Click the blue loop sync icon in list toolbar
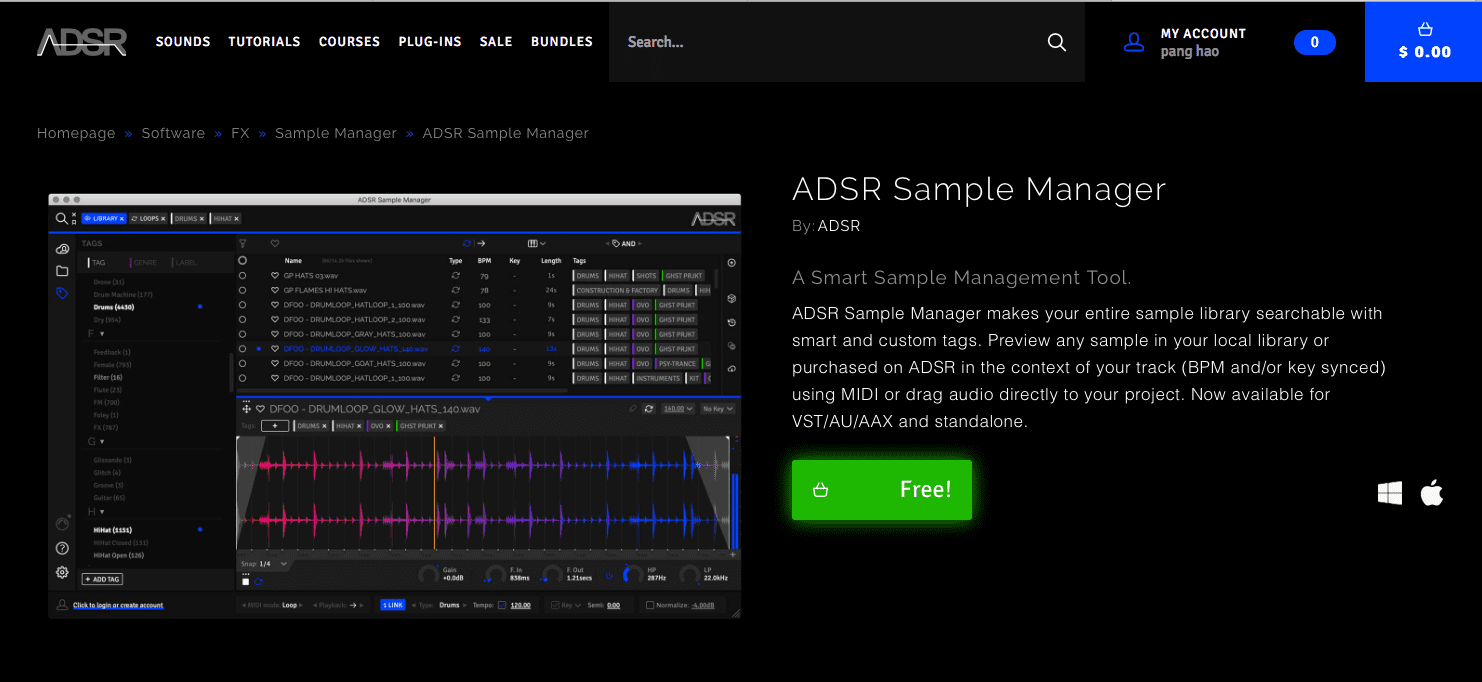Image resolution: width=1482 pixels, height=682 pixels. click(x=467, y=243)
